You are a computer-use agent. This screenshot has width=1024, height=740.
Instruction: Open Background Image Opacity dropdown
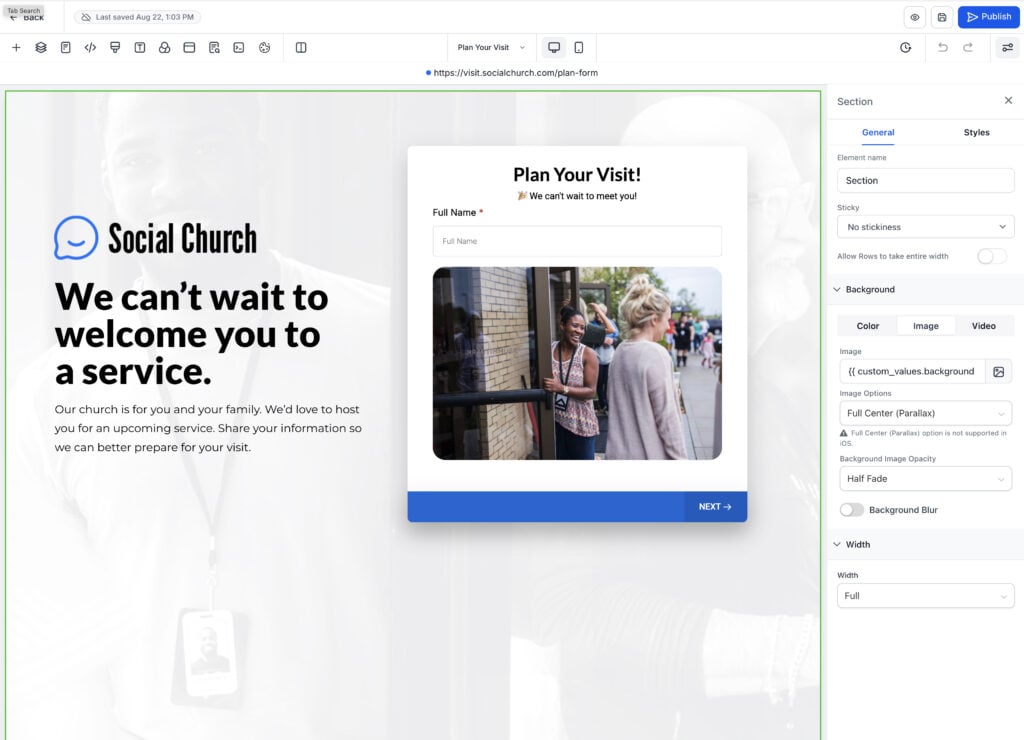click(925, 479)
